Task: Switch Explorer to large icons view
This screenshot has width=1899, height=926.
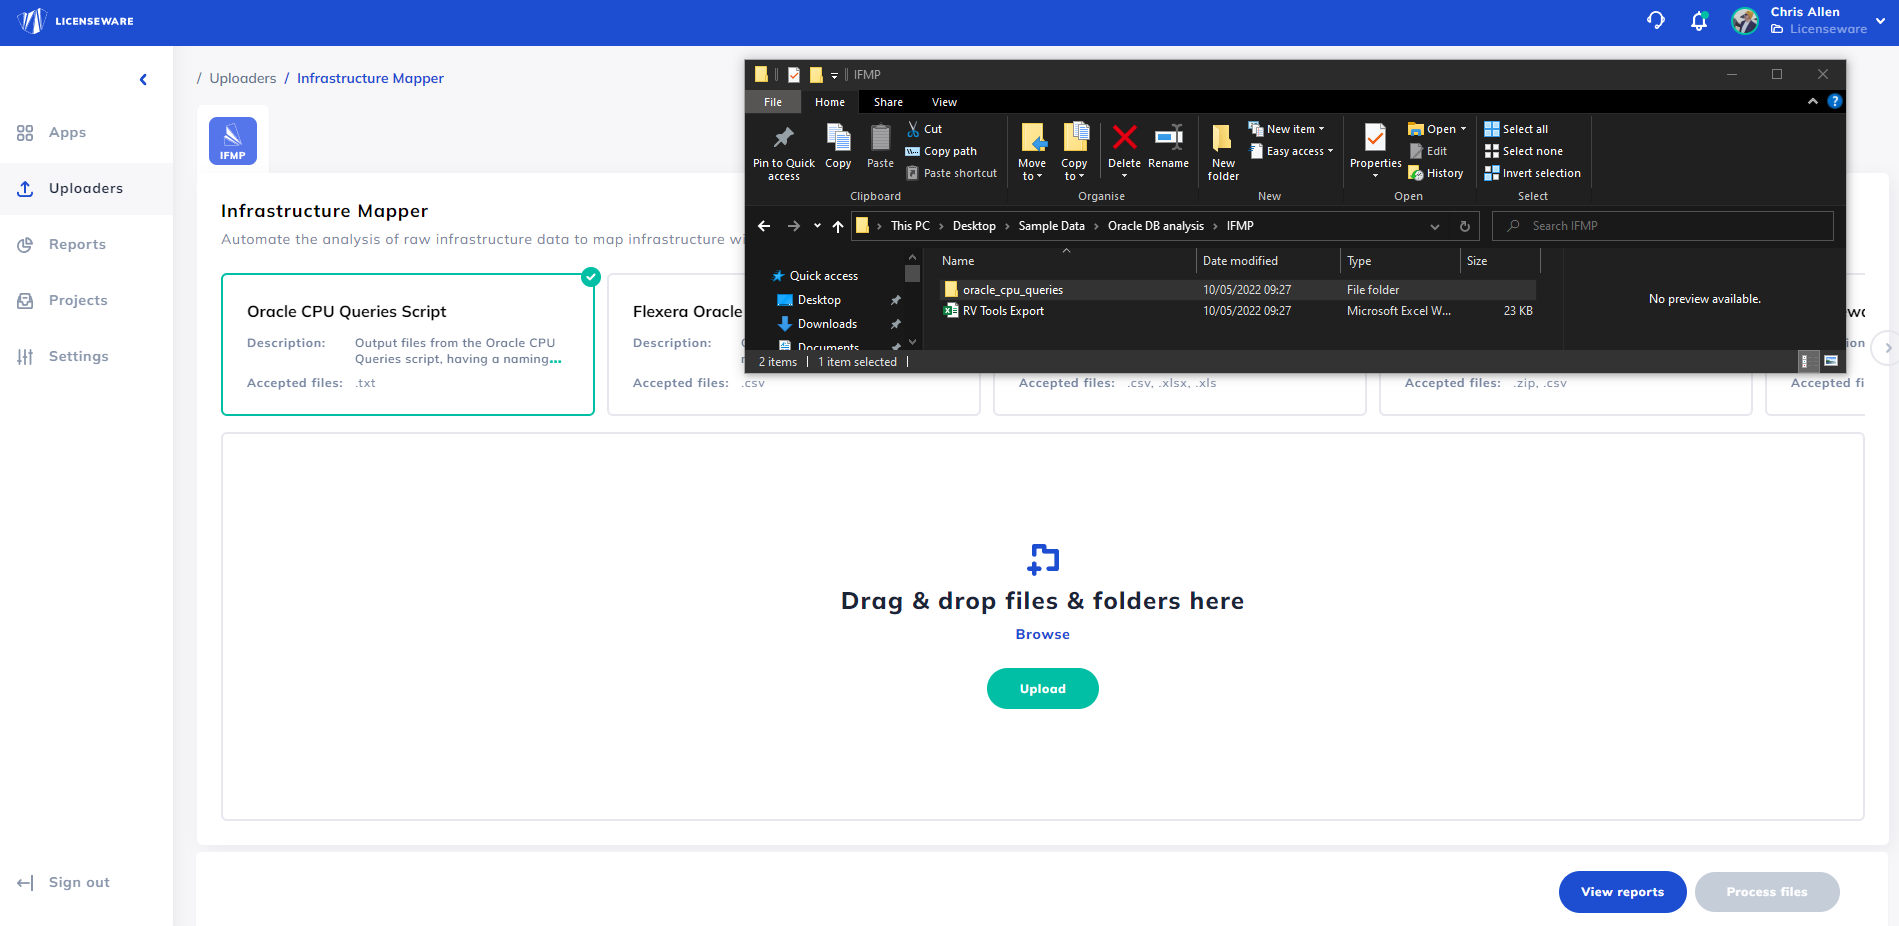Action: [1830, 362]
